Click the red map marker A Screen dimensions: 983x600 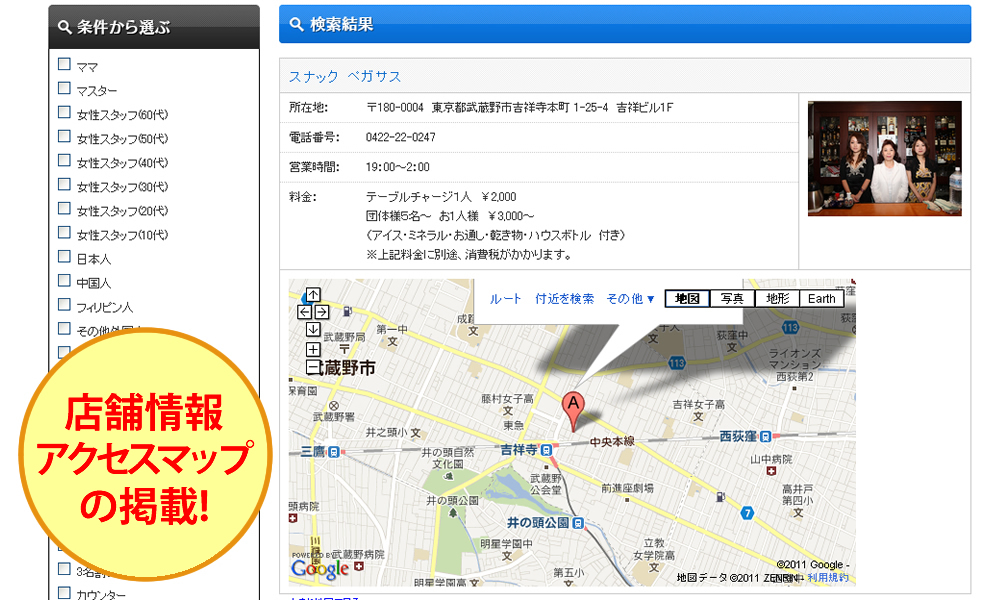pyautogui.click(x=572, y=411)
